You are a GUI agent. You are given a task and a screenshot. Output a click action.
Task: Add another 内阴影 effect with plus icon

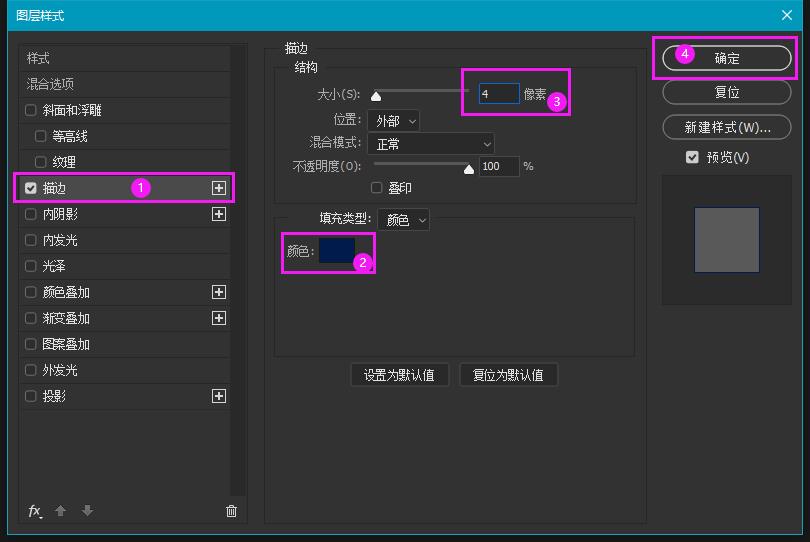(x=219, y=214)
